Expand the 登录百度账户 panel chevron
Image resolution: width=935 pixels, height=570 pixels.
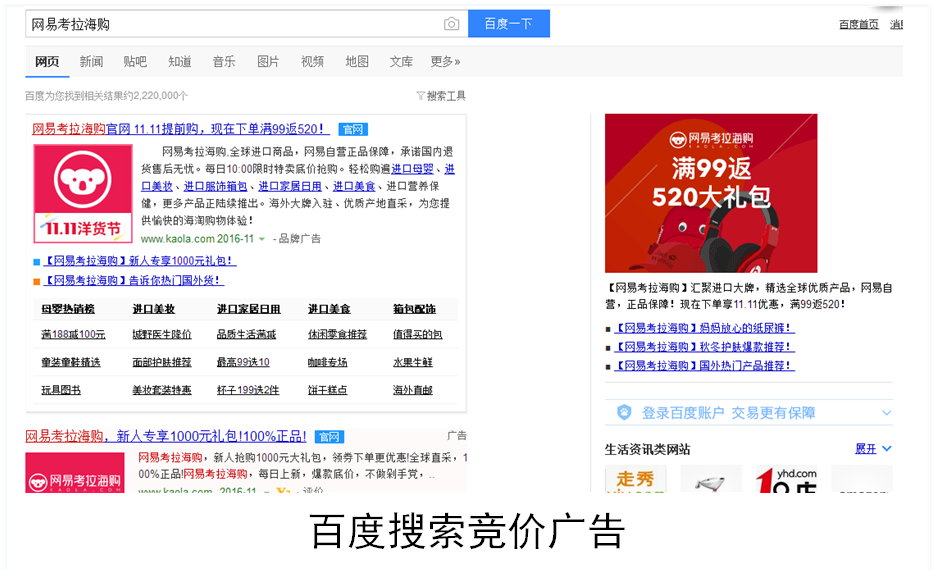[887, 413]
